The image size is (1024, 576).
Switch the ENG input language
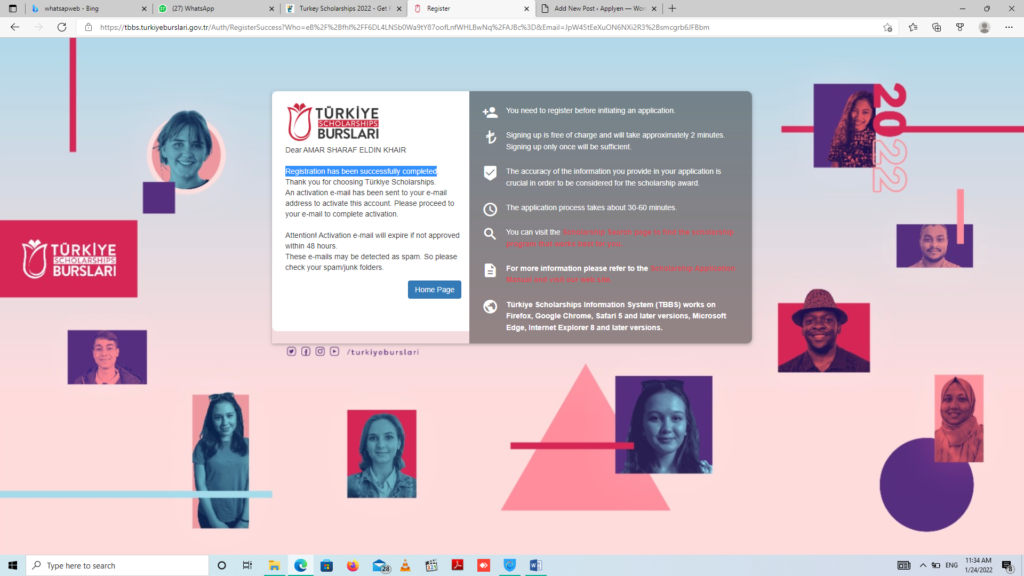coord(952,566)
